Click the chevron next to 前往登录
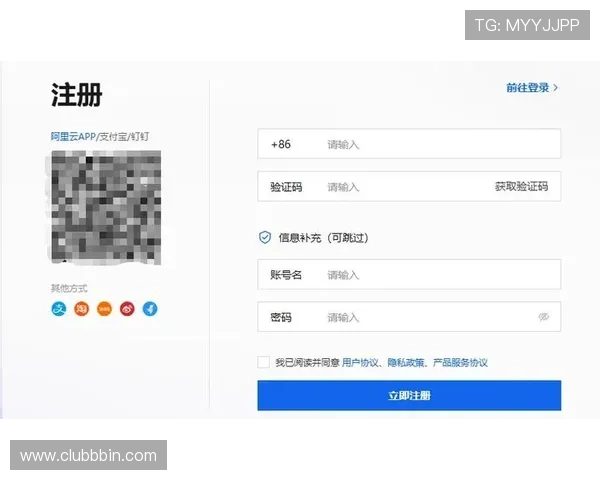The width and height of the screenshot is (600, 480). [556, 88]
